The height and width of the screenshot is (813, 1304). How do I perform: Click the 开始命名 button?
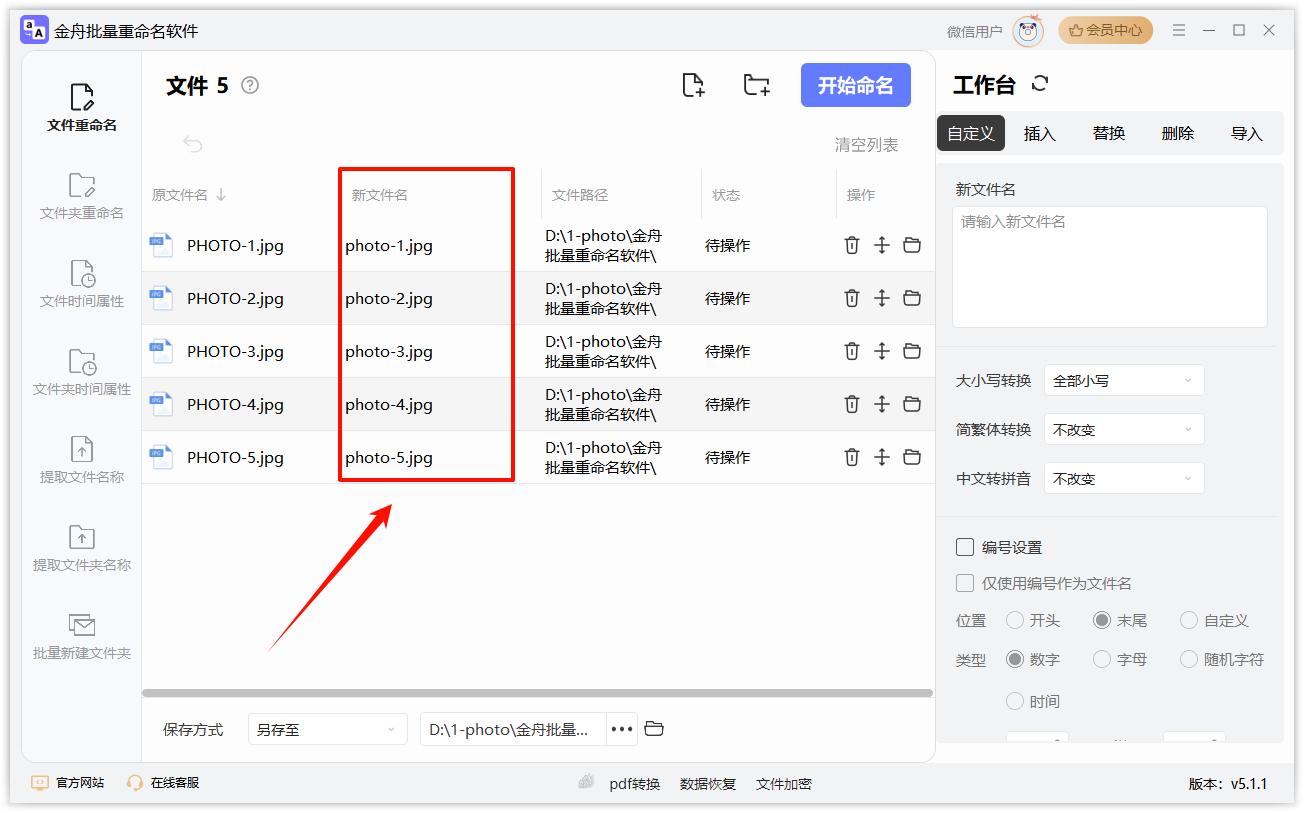tap(855, 85)
